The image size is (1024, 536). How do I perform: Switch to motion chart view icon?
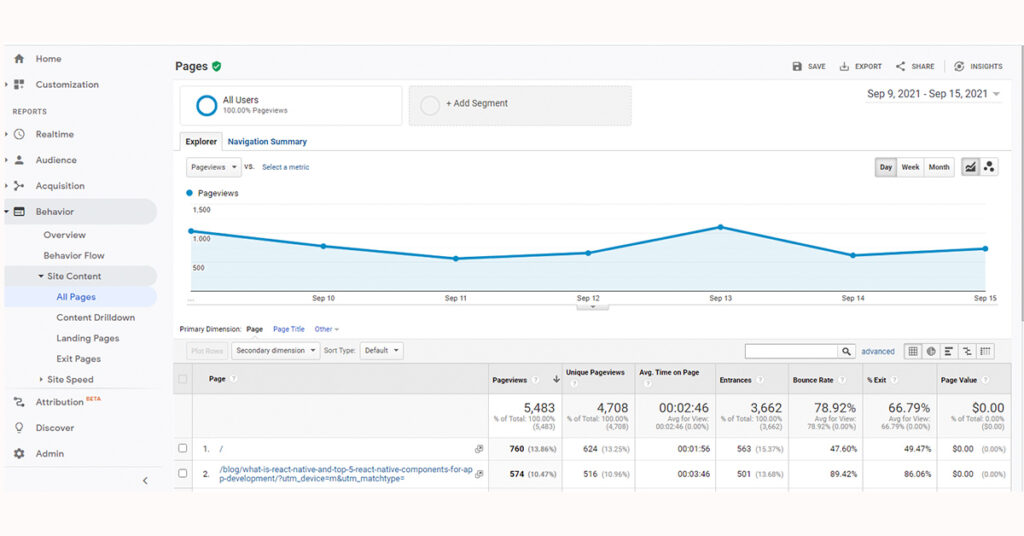(x=989, y=167)
